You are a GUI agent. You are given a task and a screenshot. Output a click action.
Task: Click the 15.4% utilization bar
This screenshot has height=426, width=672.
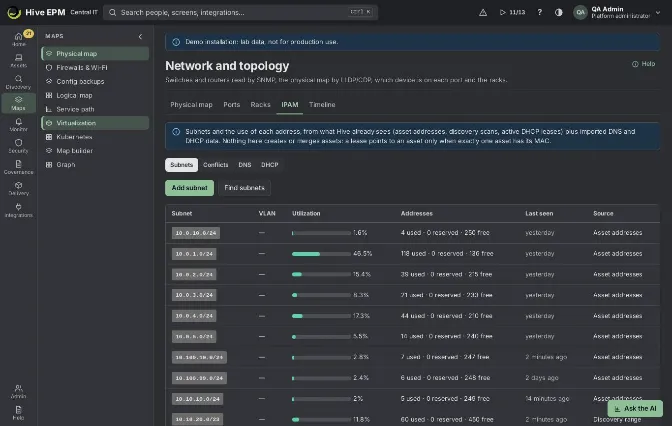click(321, 274)
